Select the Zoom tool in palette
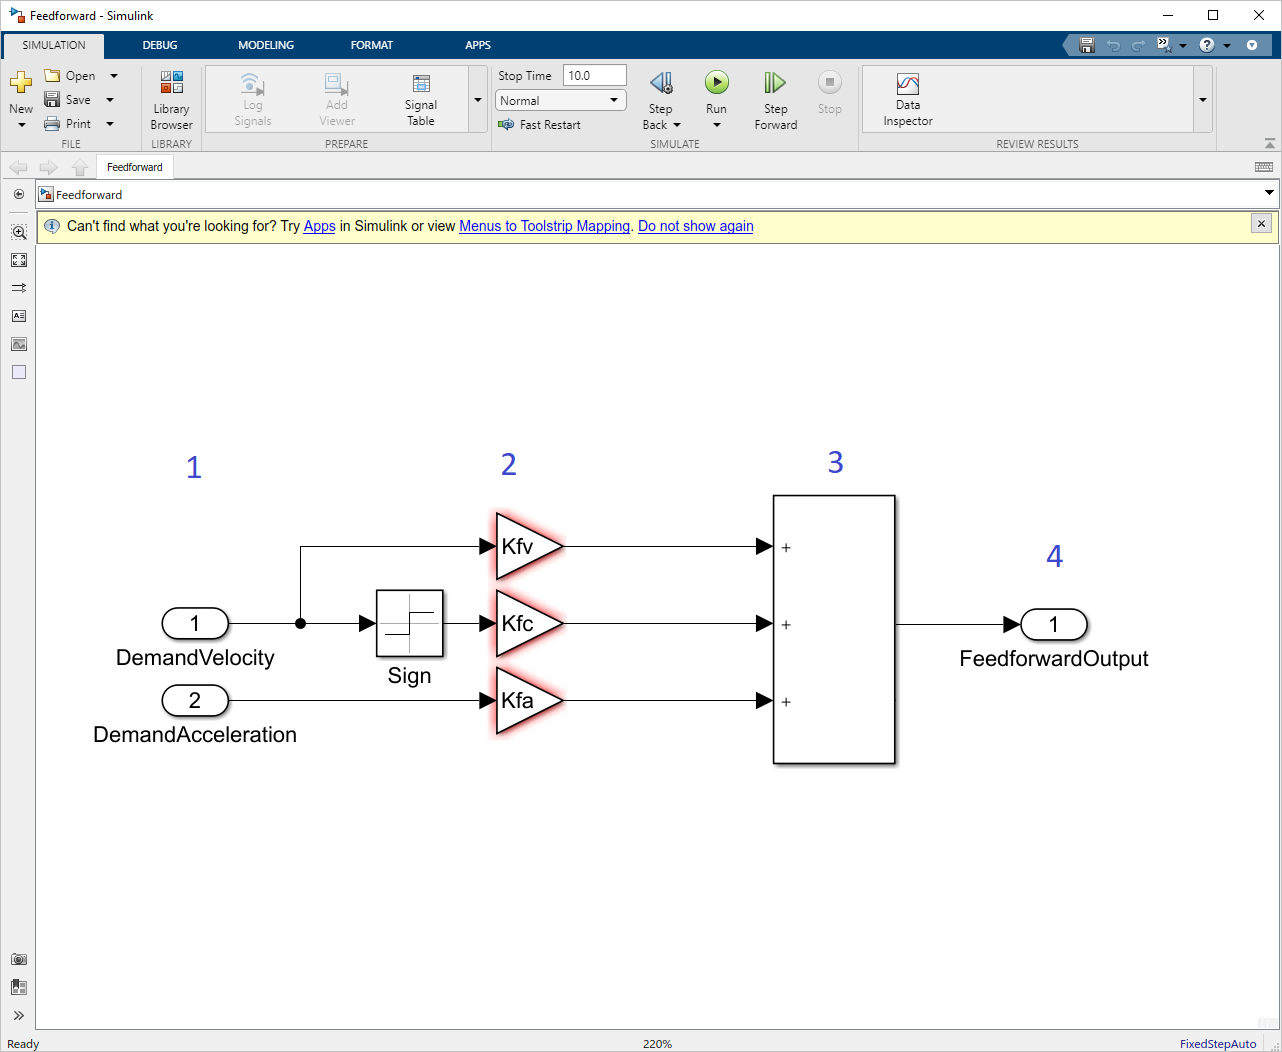1282x1052 pixels. tap(19, 232)
